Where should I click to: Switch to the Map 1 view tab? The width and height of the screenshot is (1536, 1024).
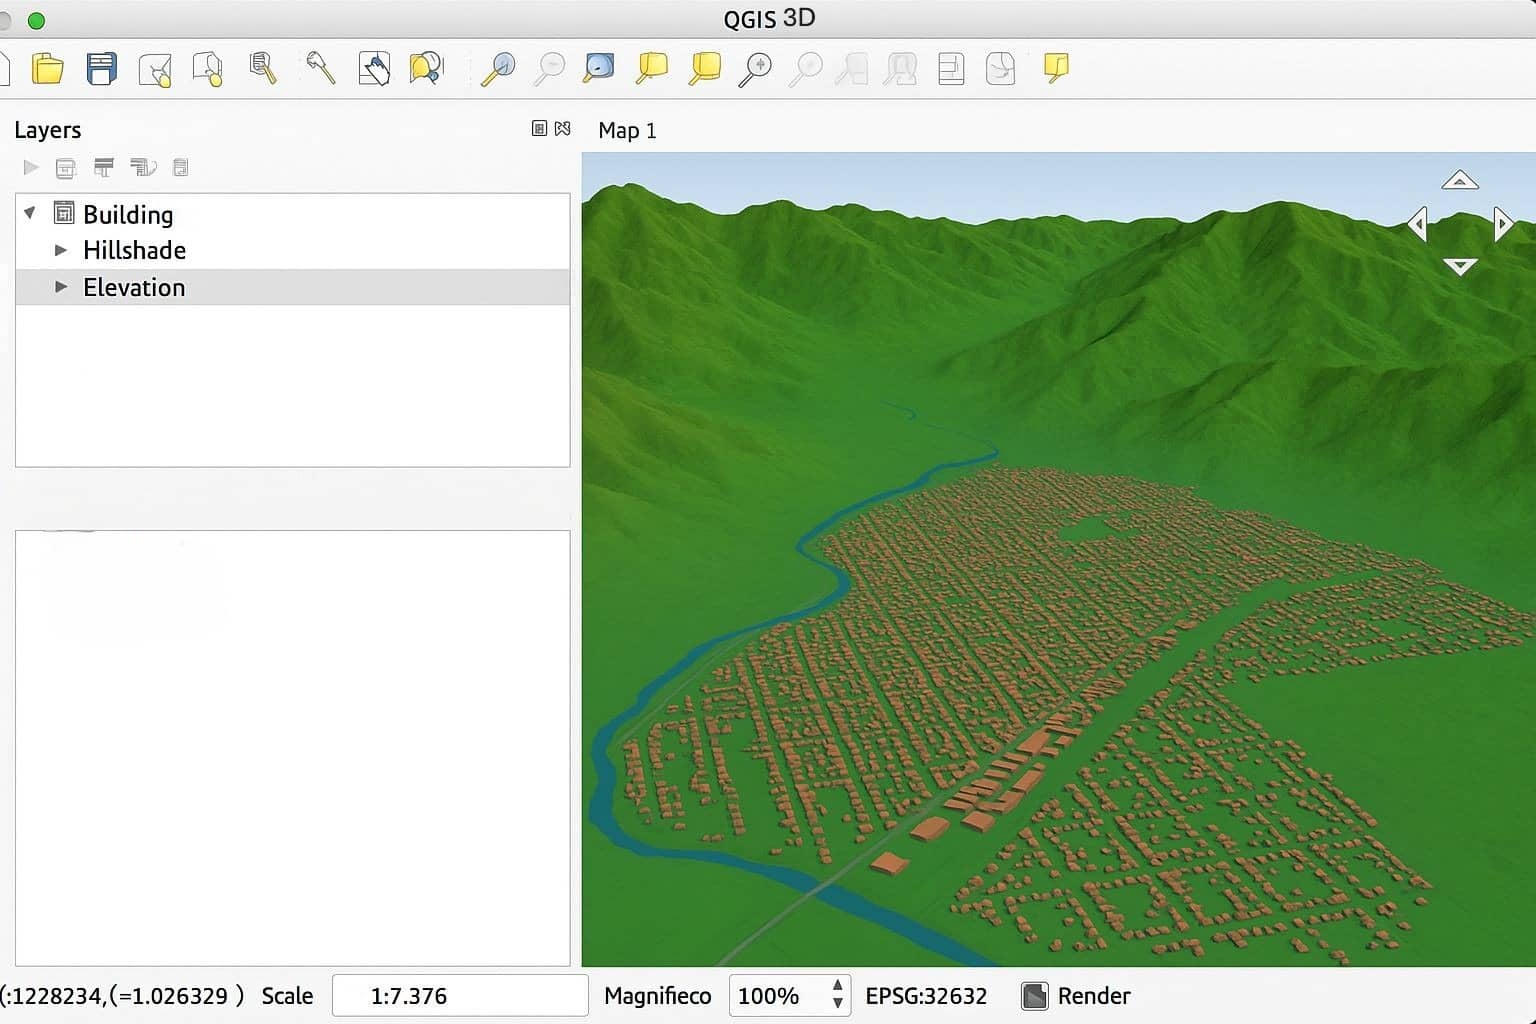pyautogui.click(x=626, y=130)
